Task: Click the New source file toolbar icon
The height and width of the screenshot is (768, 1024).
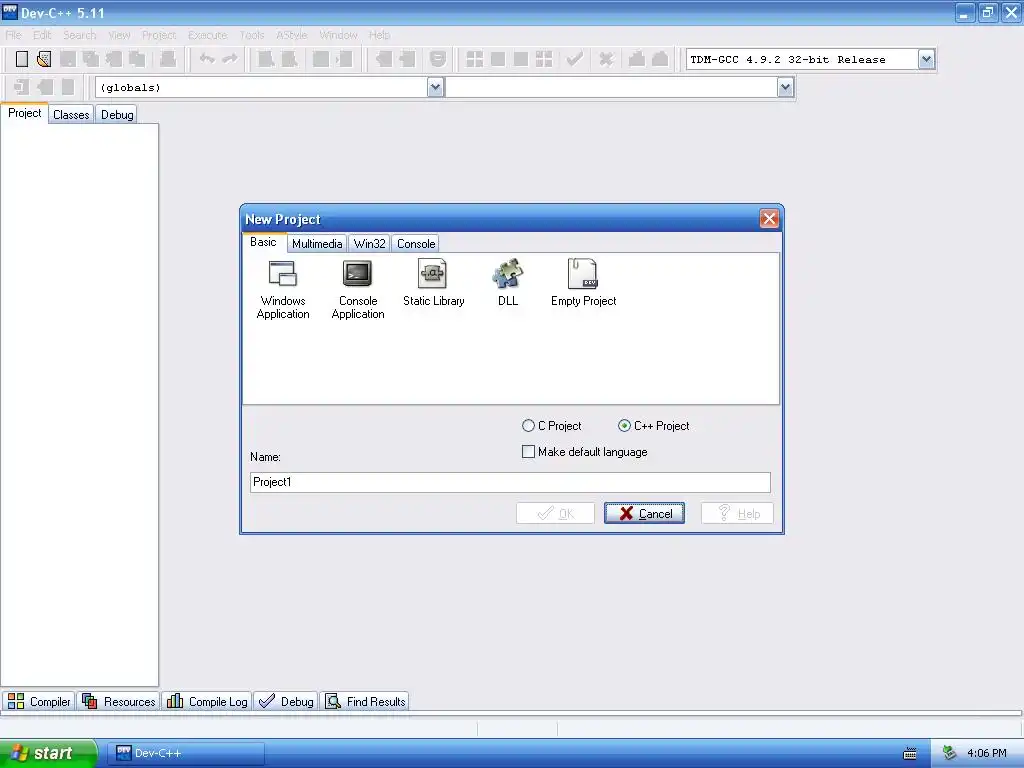Action: click(x=22, y=59)
